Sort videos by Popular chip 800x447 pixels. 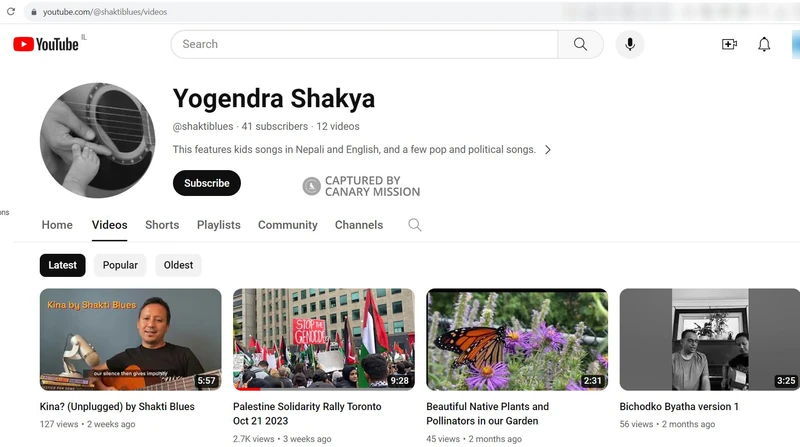click(x=120, y=265)
